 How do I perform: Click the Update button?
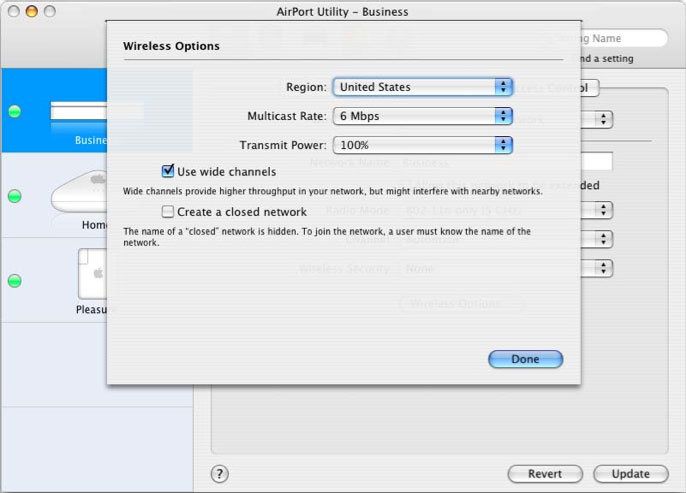click(630, 474)
